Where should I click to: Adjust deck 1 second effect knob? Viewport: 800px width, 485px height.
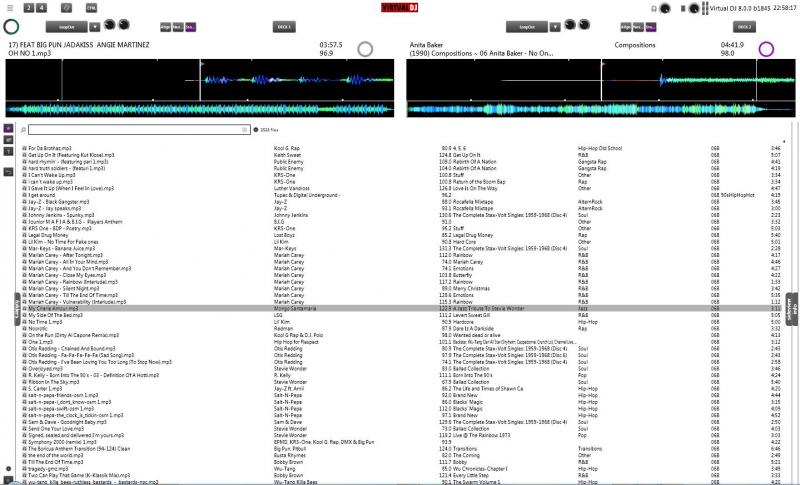[x=124, y=25]
